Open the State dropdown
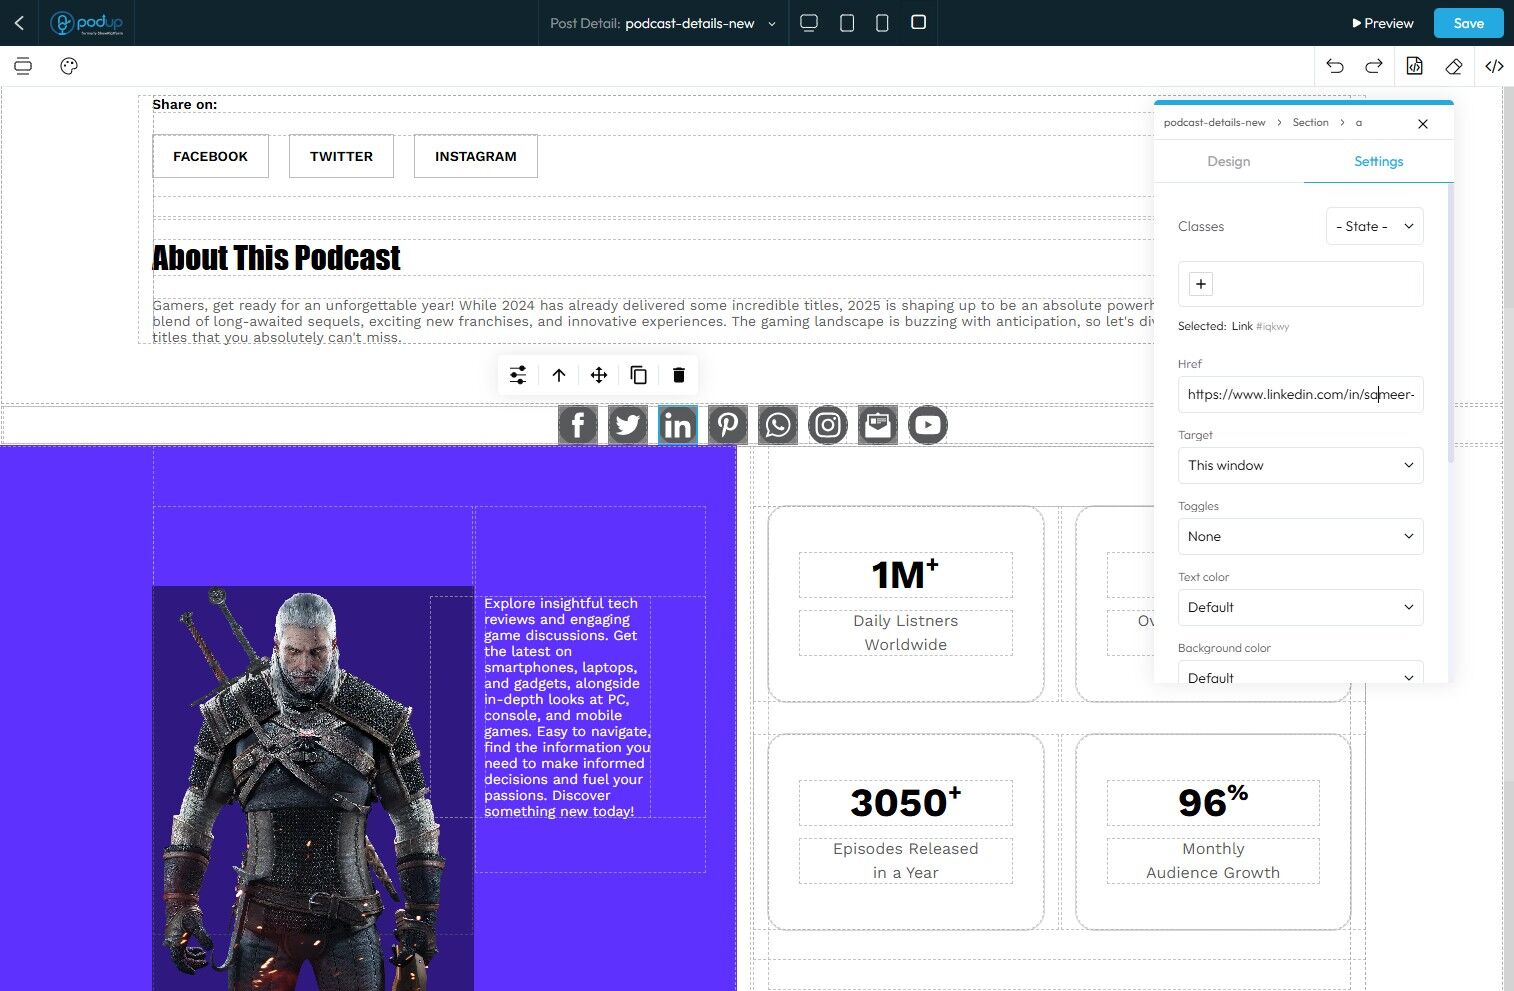The height and width of the screenshot is (991, 1514). pos(1374,226)
